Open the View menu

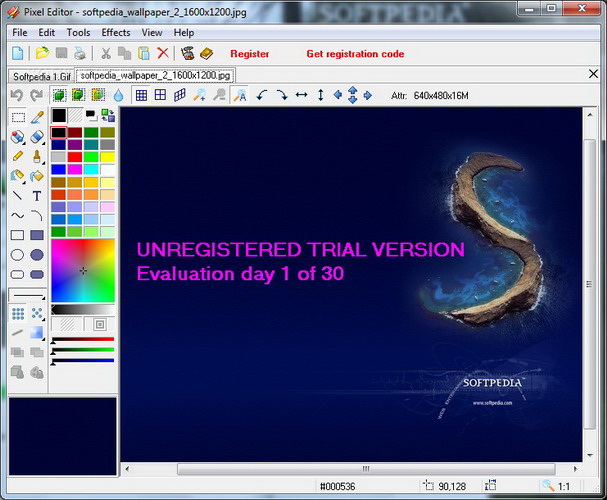(x=152, y=33)
